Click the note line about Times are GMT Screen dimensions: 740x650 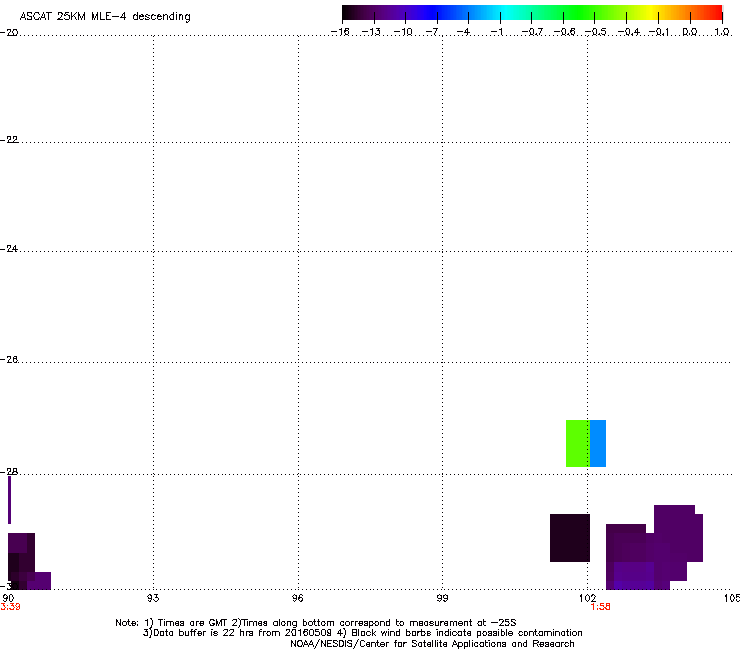[316, 623]
